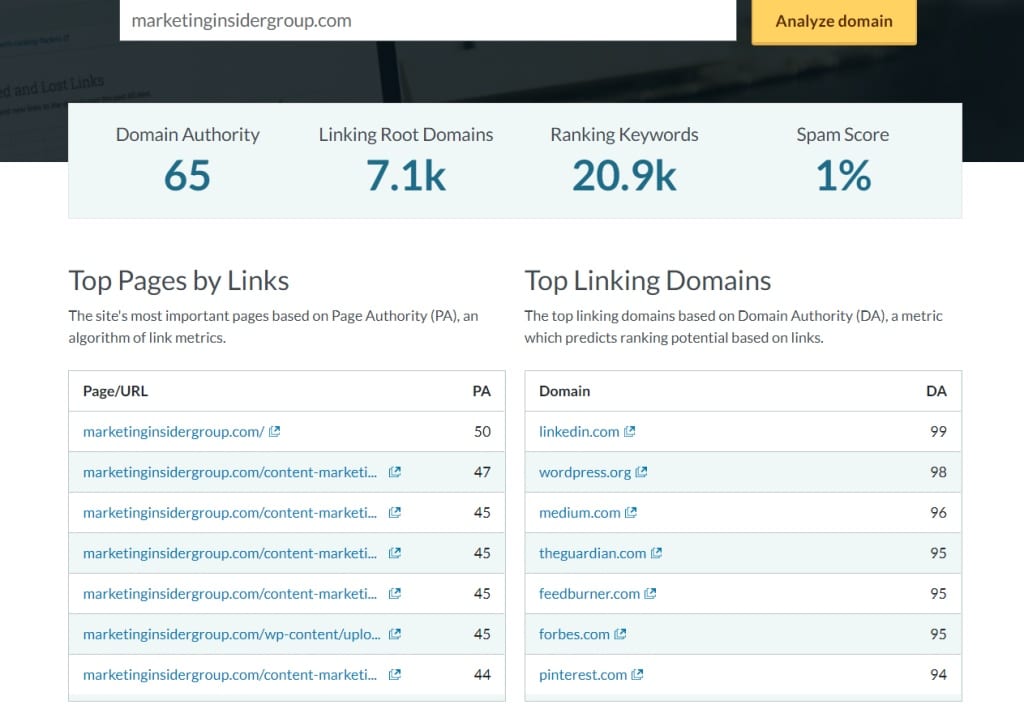Open the marketinginsidergroup.com/ page link
The height and width of the screenshot is (713, 1024).
[x=173, y=432]
